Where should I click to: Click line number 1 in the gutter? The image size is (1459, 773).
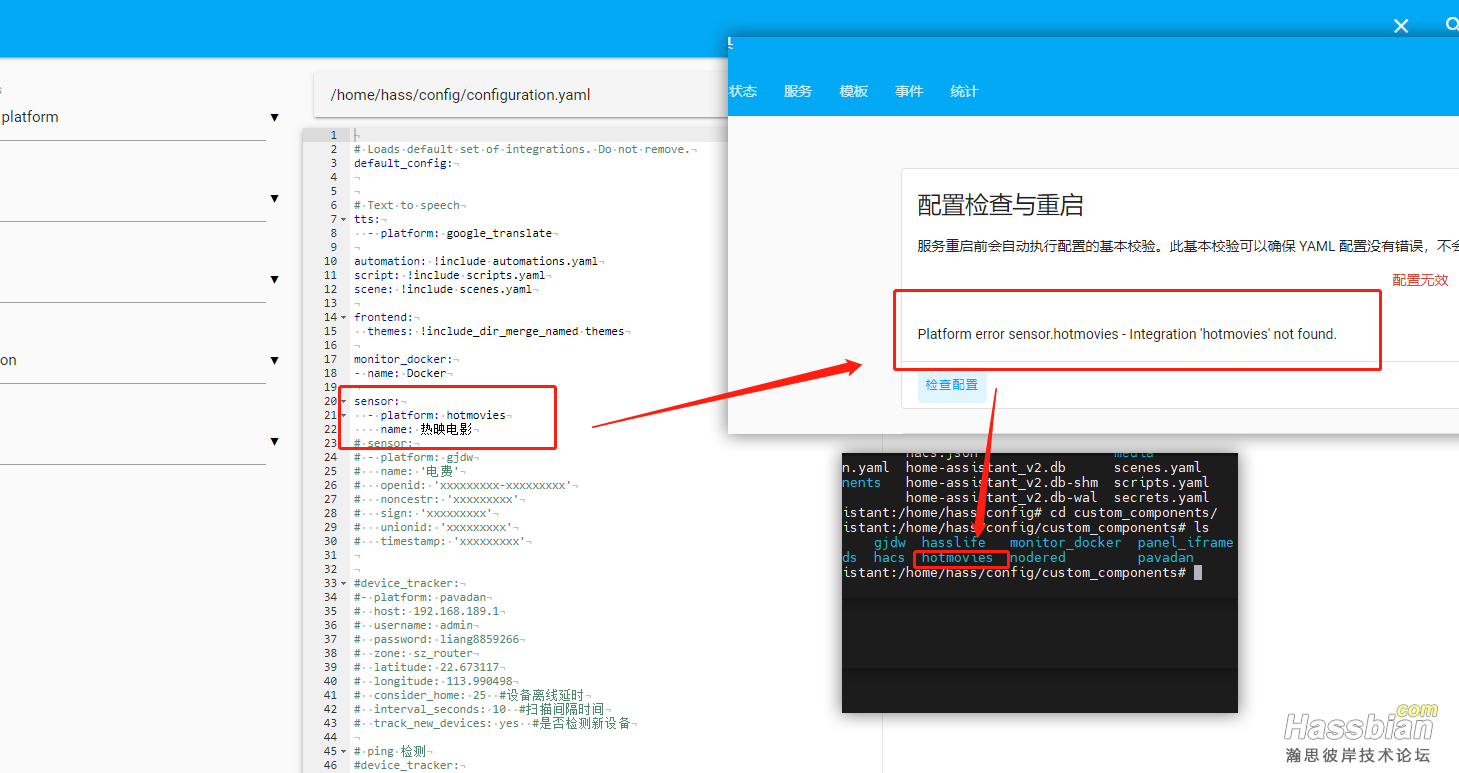[x=333, y=135]
